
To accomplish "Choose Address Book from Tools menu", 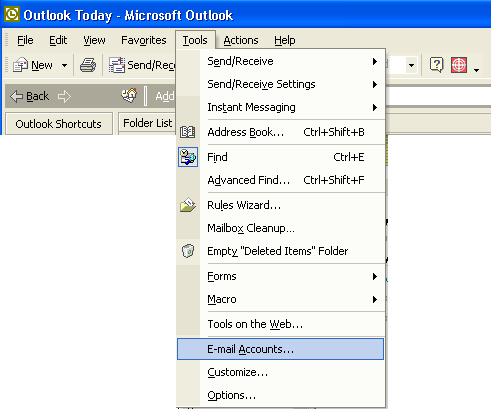I will 281,132.
